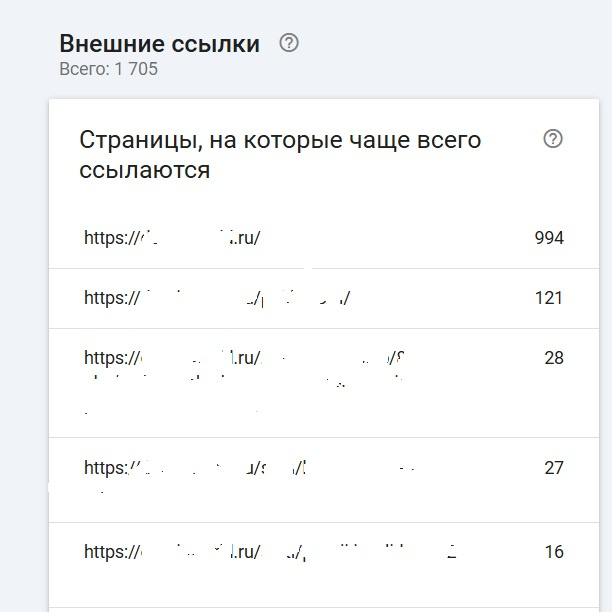
Task: Click the Внешние ссылки heading
Action: click(x=159, y=44)
